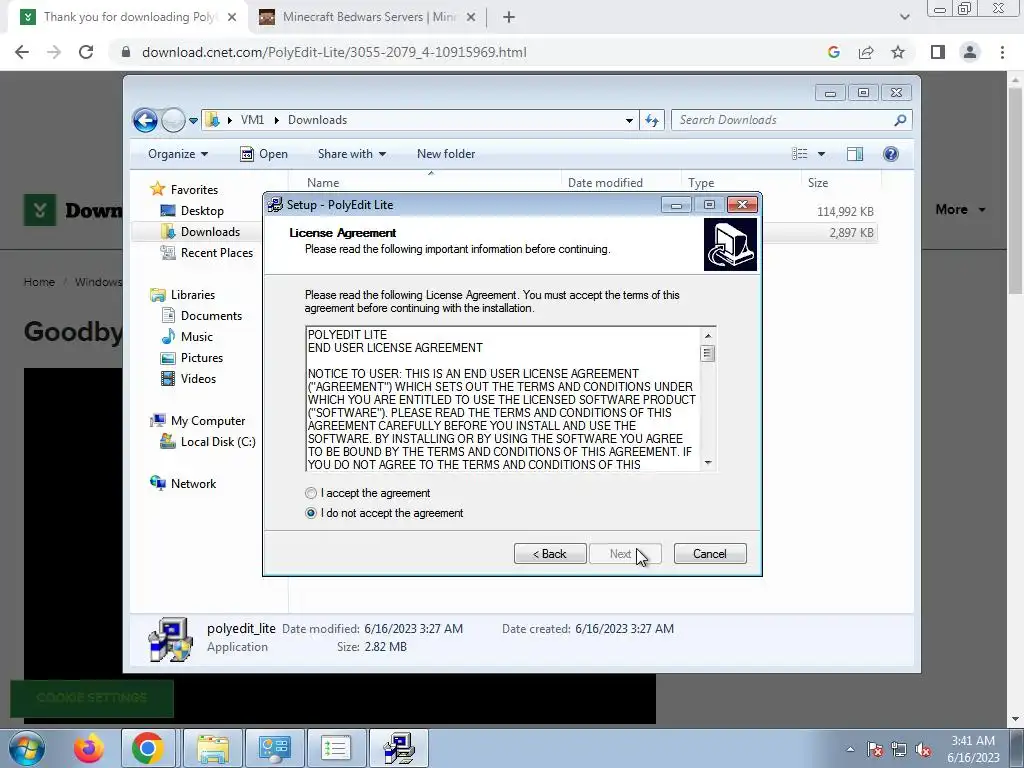Open Pictures library in navigation pane
Screen dimensions: 1024x768
pyautogui.click(x=202, y=358)
